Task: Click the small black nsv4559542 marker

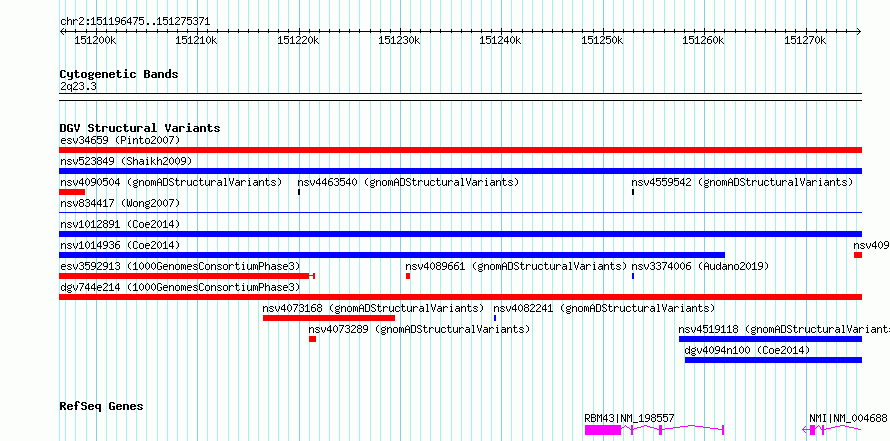Action: (633, 192)
